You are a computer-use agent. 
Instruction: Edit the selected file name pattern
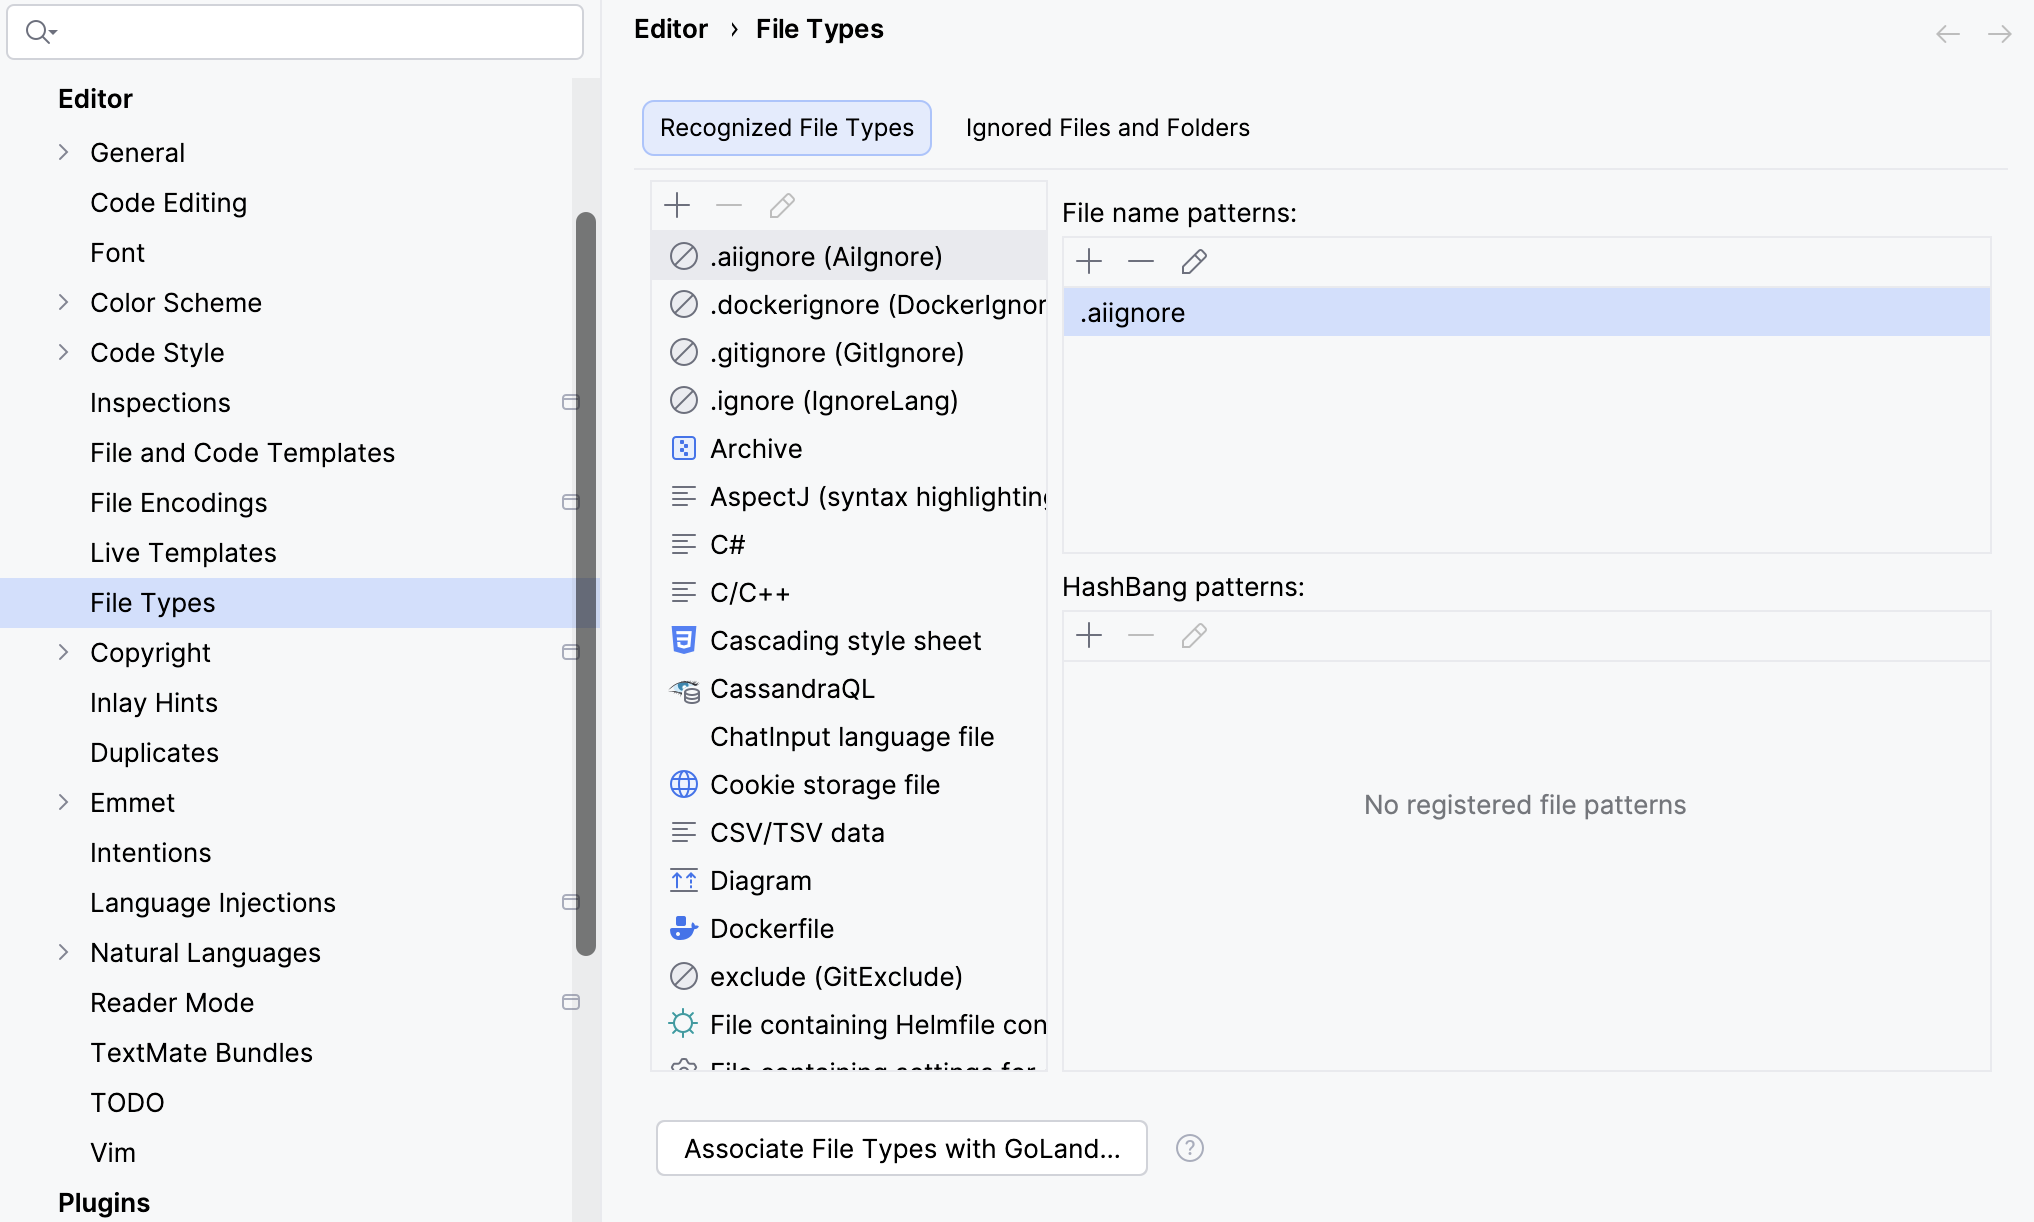(x=1193, y=261)
